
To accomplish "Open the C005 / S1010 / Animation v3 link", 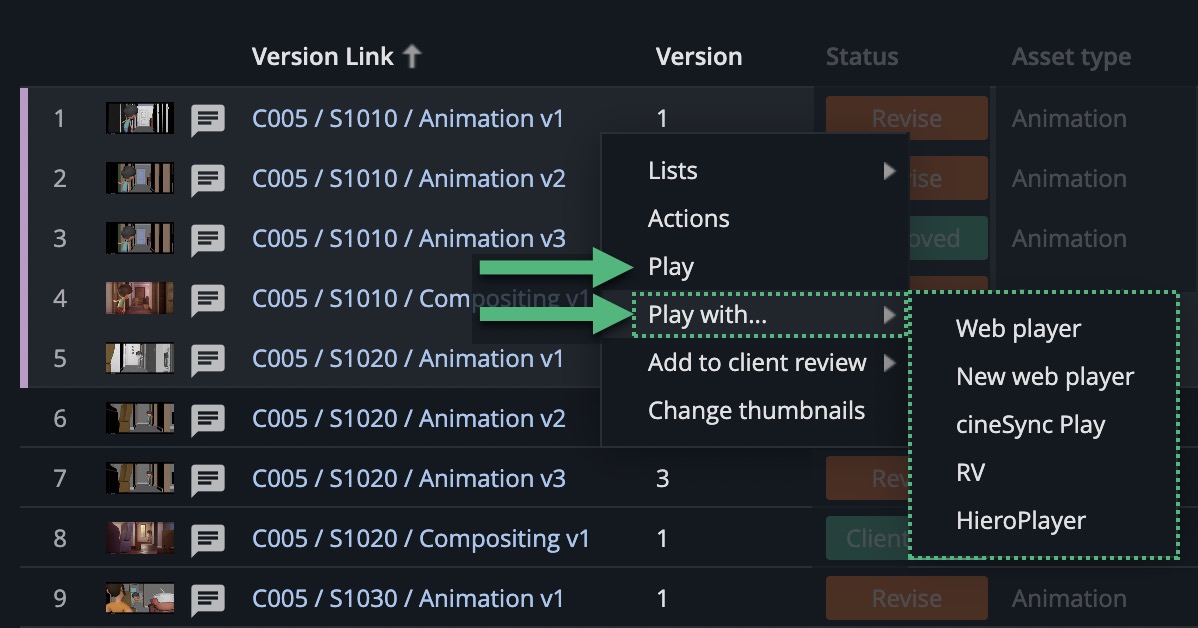I will [x=409, y=239].
